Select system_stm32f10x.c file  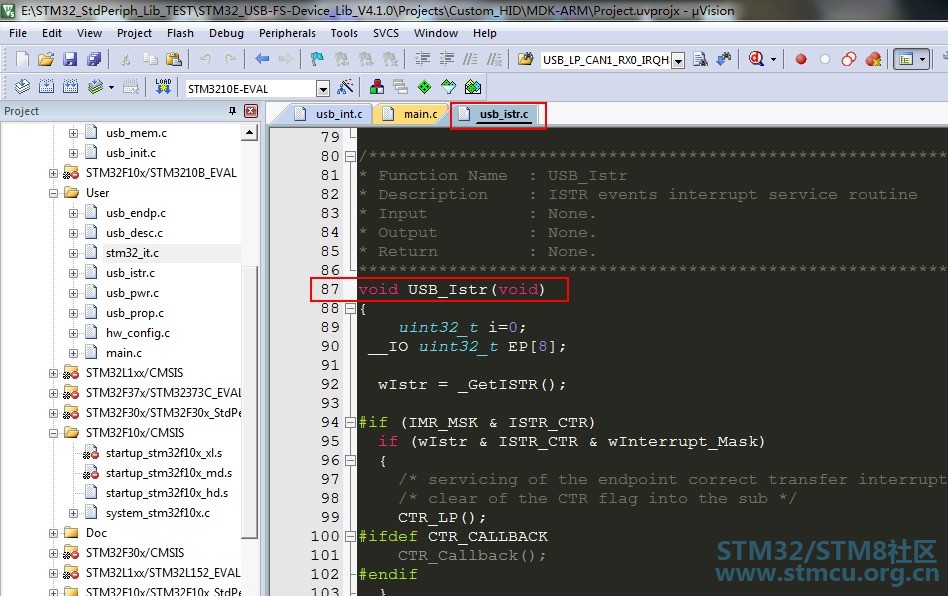click(x=158, y=513)
